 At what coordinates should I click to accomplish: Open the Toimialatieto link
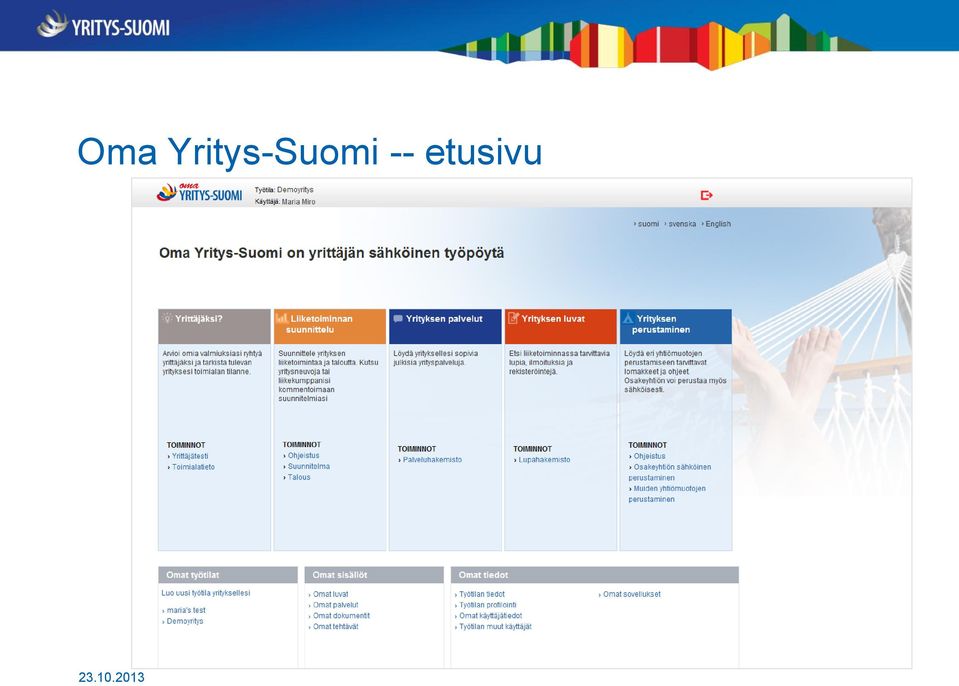coord(191,467)
